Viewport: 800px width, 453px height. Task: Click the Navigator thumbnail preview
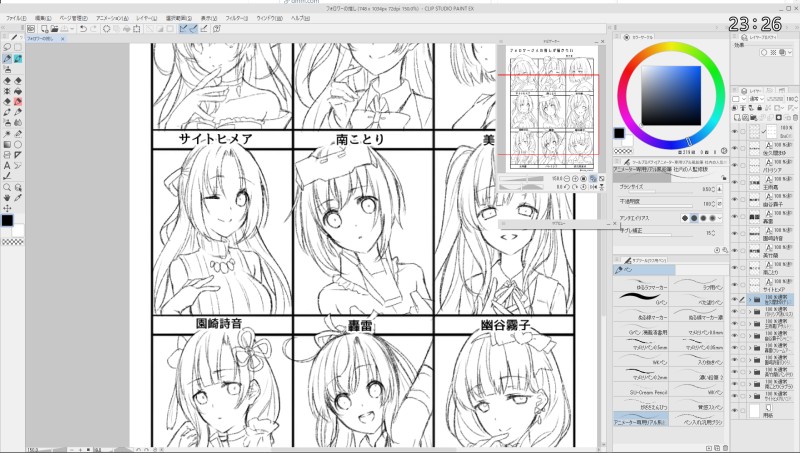click(553, 108)
